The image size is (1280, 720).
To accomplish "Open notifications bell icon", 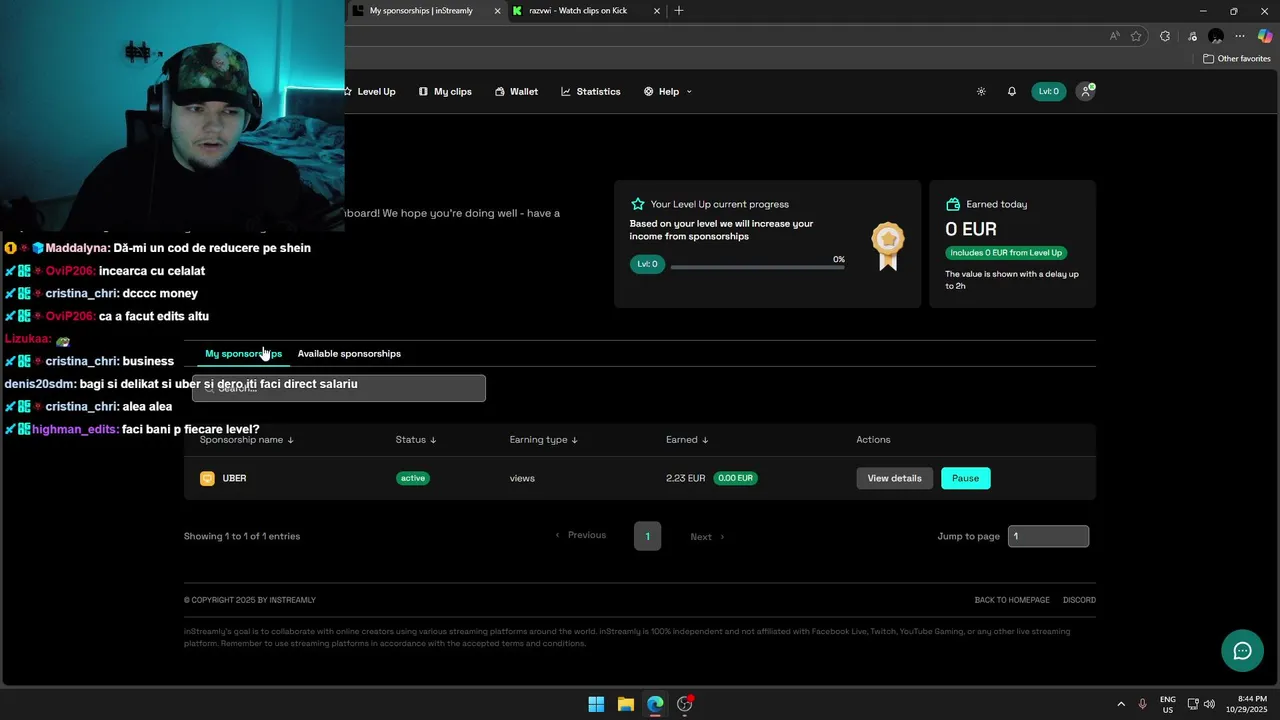I will tap(1011, 91).
